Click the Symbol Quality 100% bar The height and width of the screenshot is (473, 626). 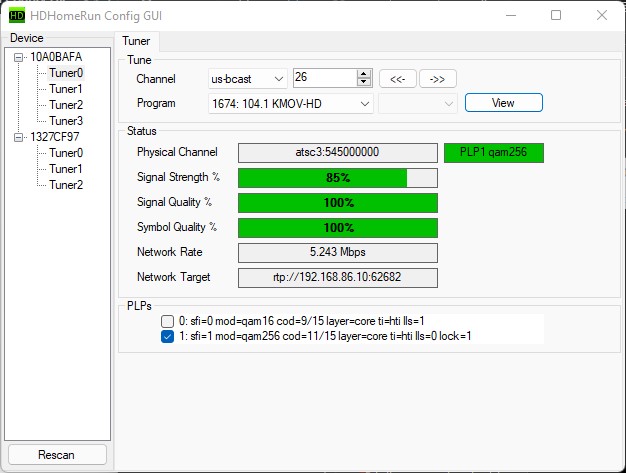click(338, 228)
